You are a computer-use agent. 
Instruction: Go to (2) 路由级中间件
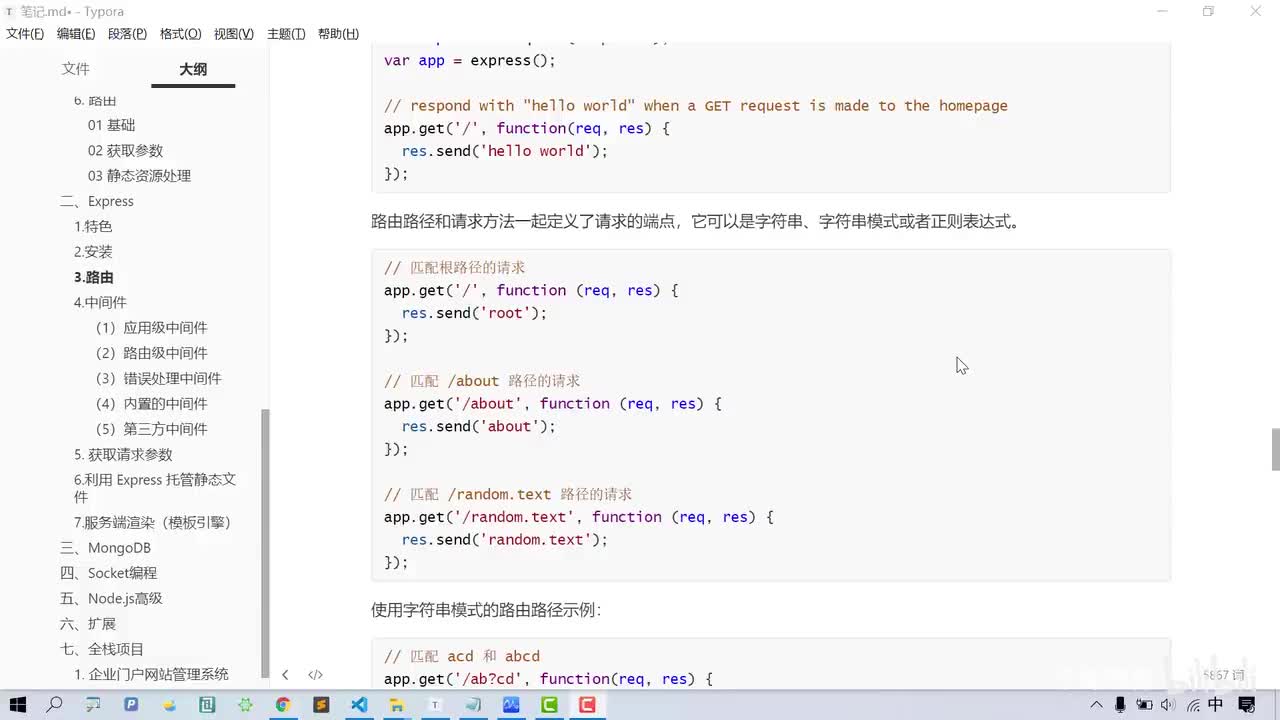click(x=152, y=353)
